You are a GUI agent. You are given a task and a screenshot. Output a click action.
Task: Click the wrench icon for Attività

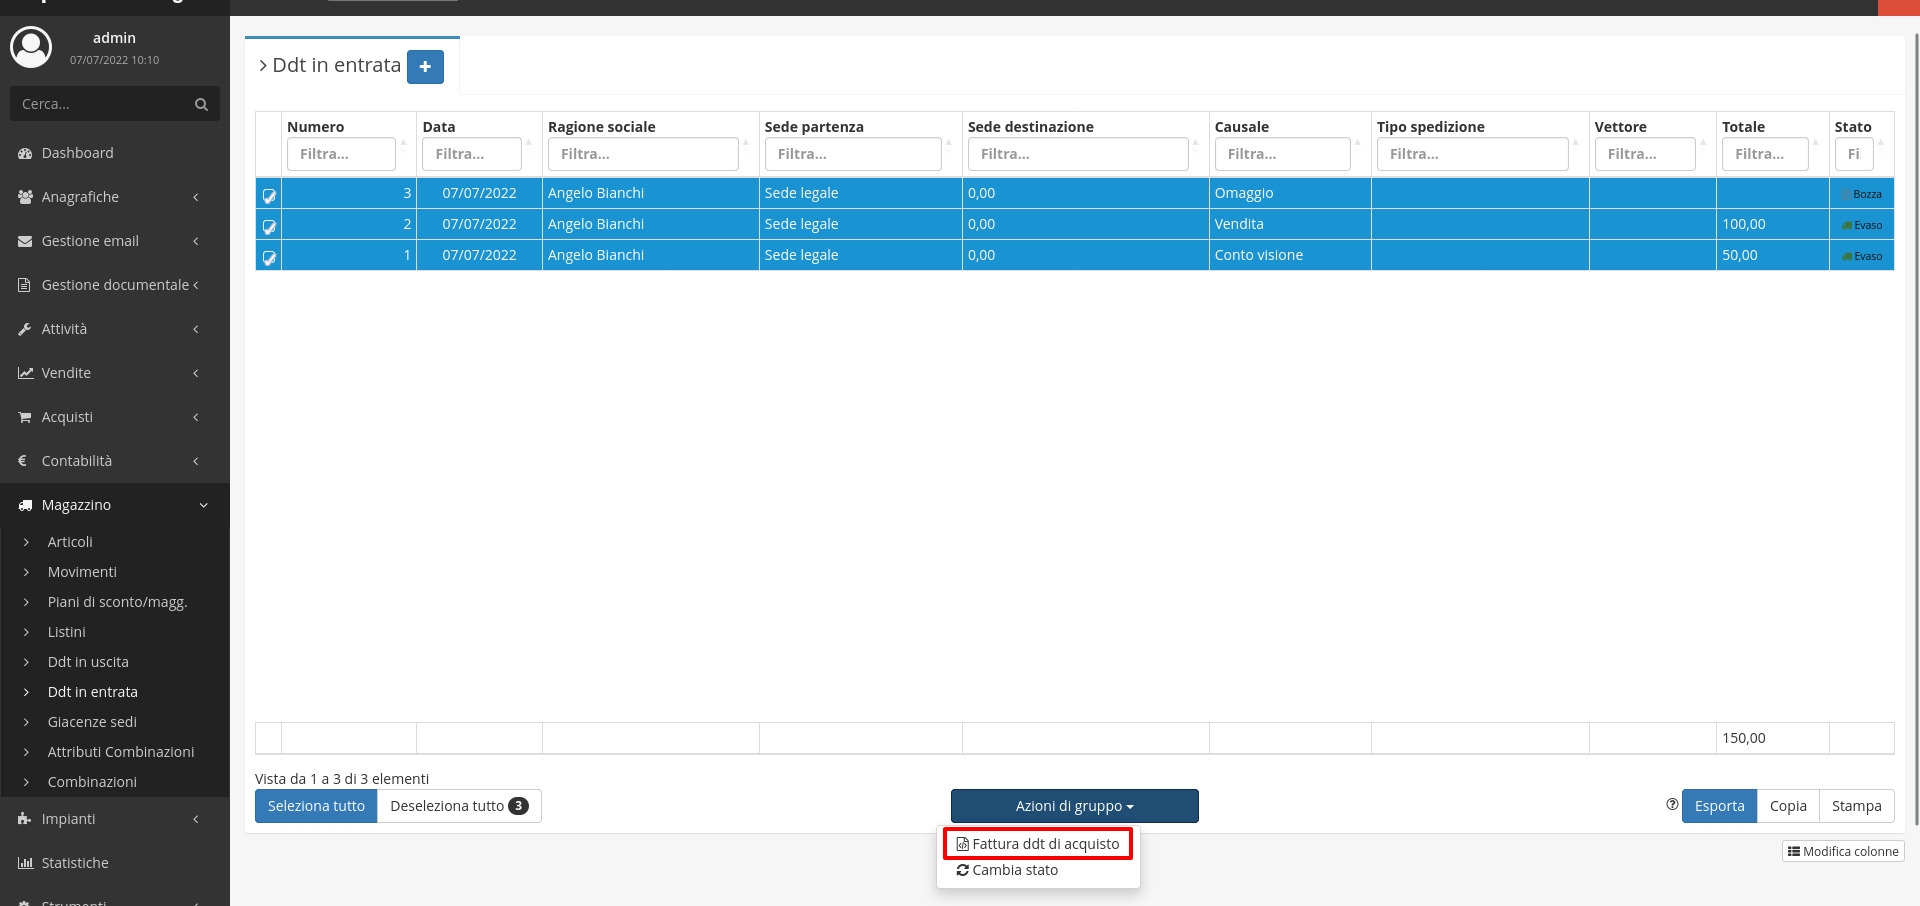[25, 329]
